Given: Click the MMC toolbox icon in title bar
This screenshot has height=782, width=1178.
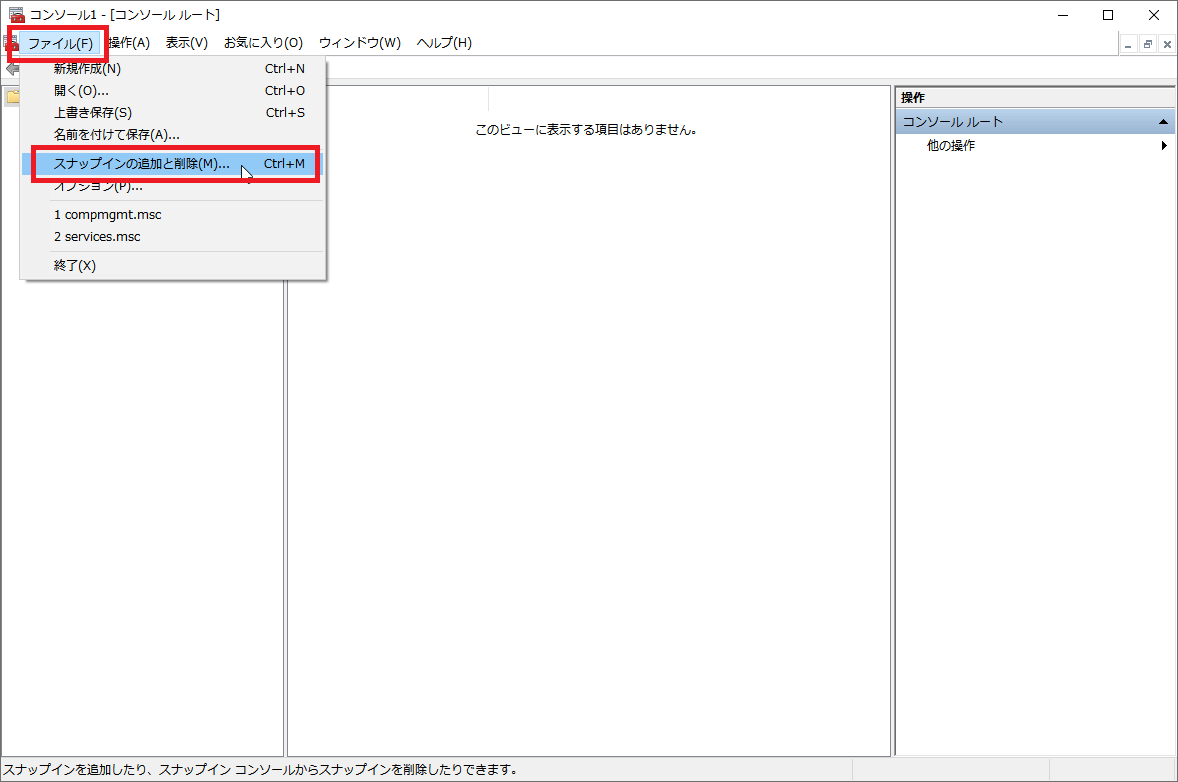Looking at the screenshot, I should (16, 15).
